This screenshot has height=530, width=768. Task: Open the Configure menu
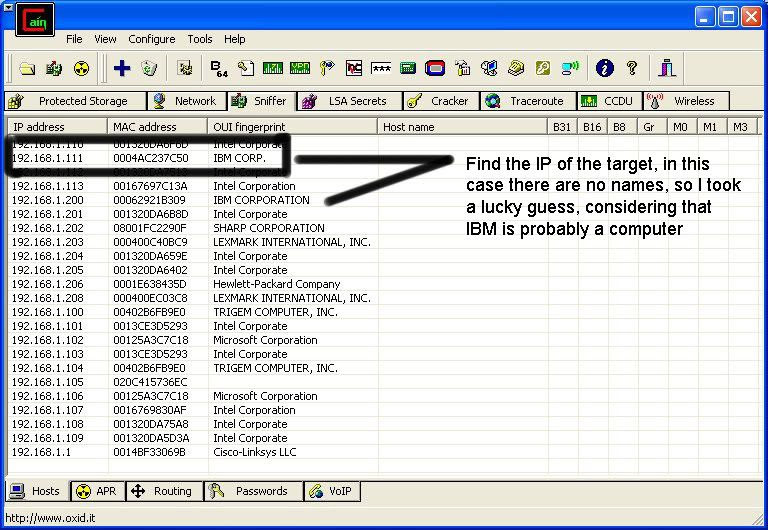pos(152,39)
